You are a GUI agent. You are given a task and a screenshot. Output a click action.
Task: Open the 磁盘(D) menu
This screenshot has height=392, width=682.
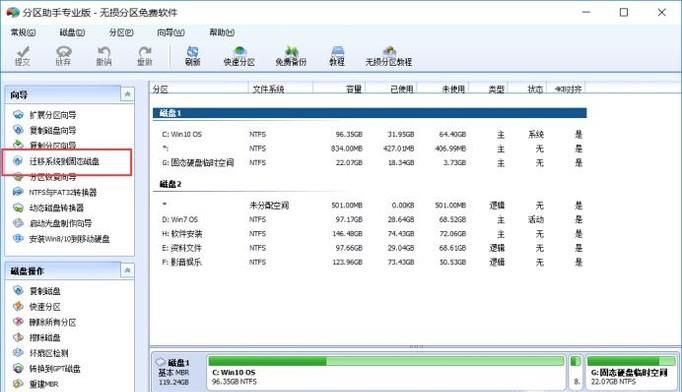[72, 32]
